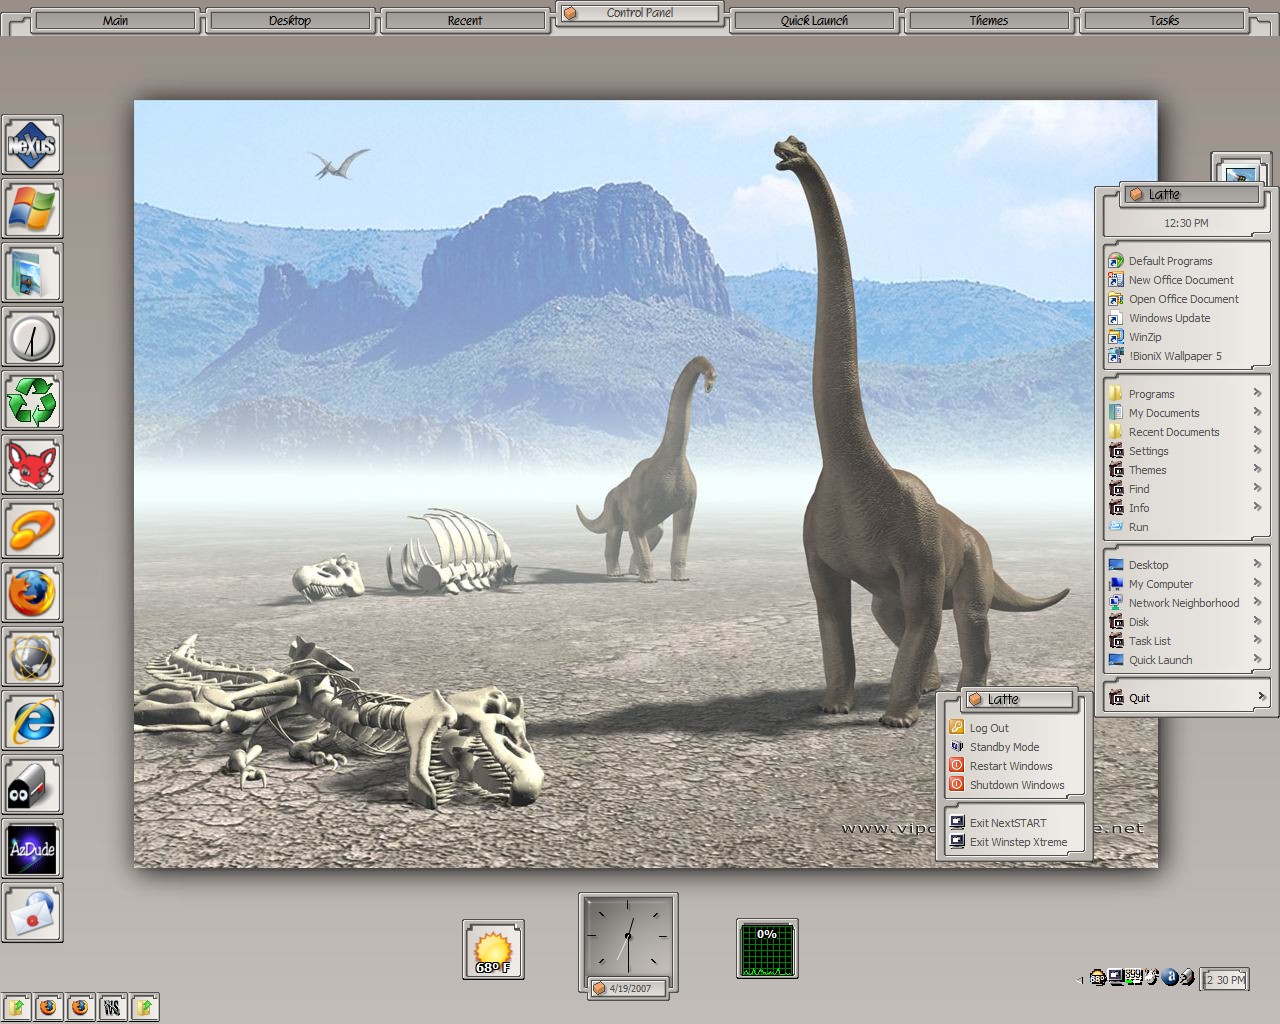
Task: Select Restart Windows in the Latte menu
Action: pyautogui.click(x=1011, y=766)
